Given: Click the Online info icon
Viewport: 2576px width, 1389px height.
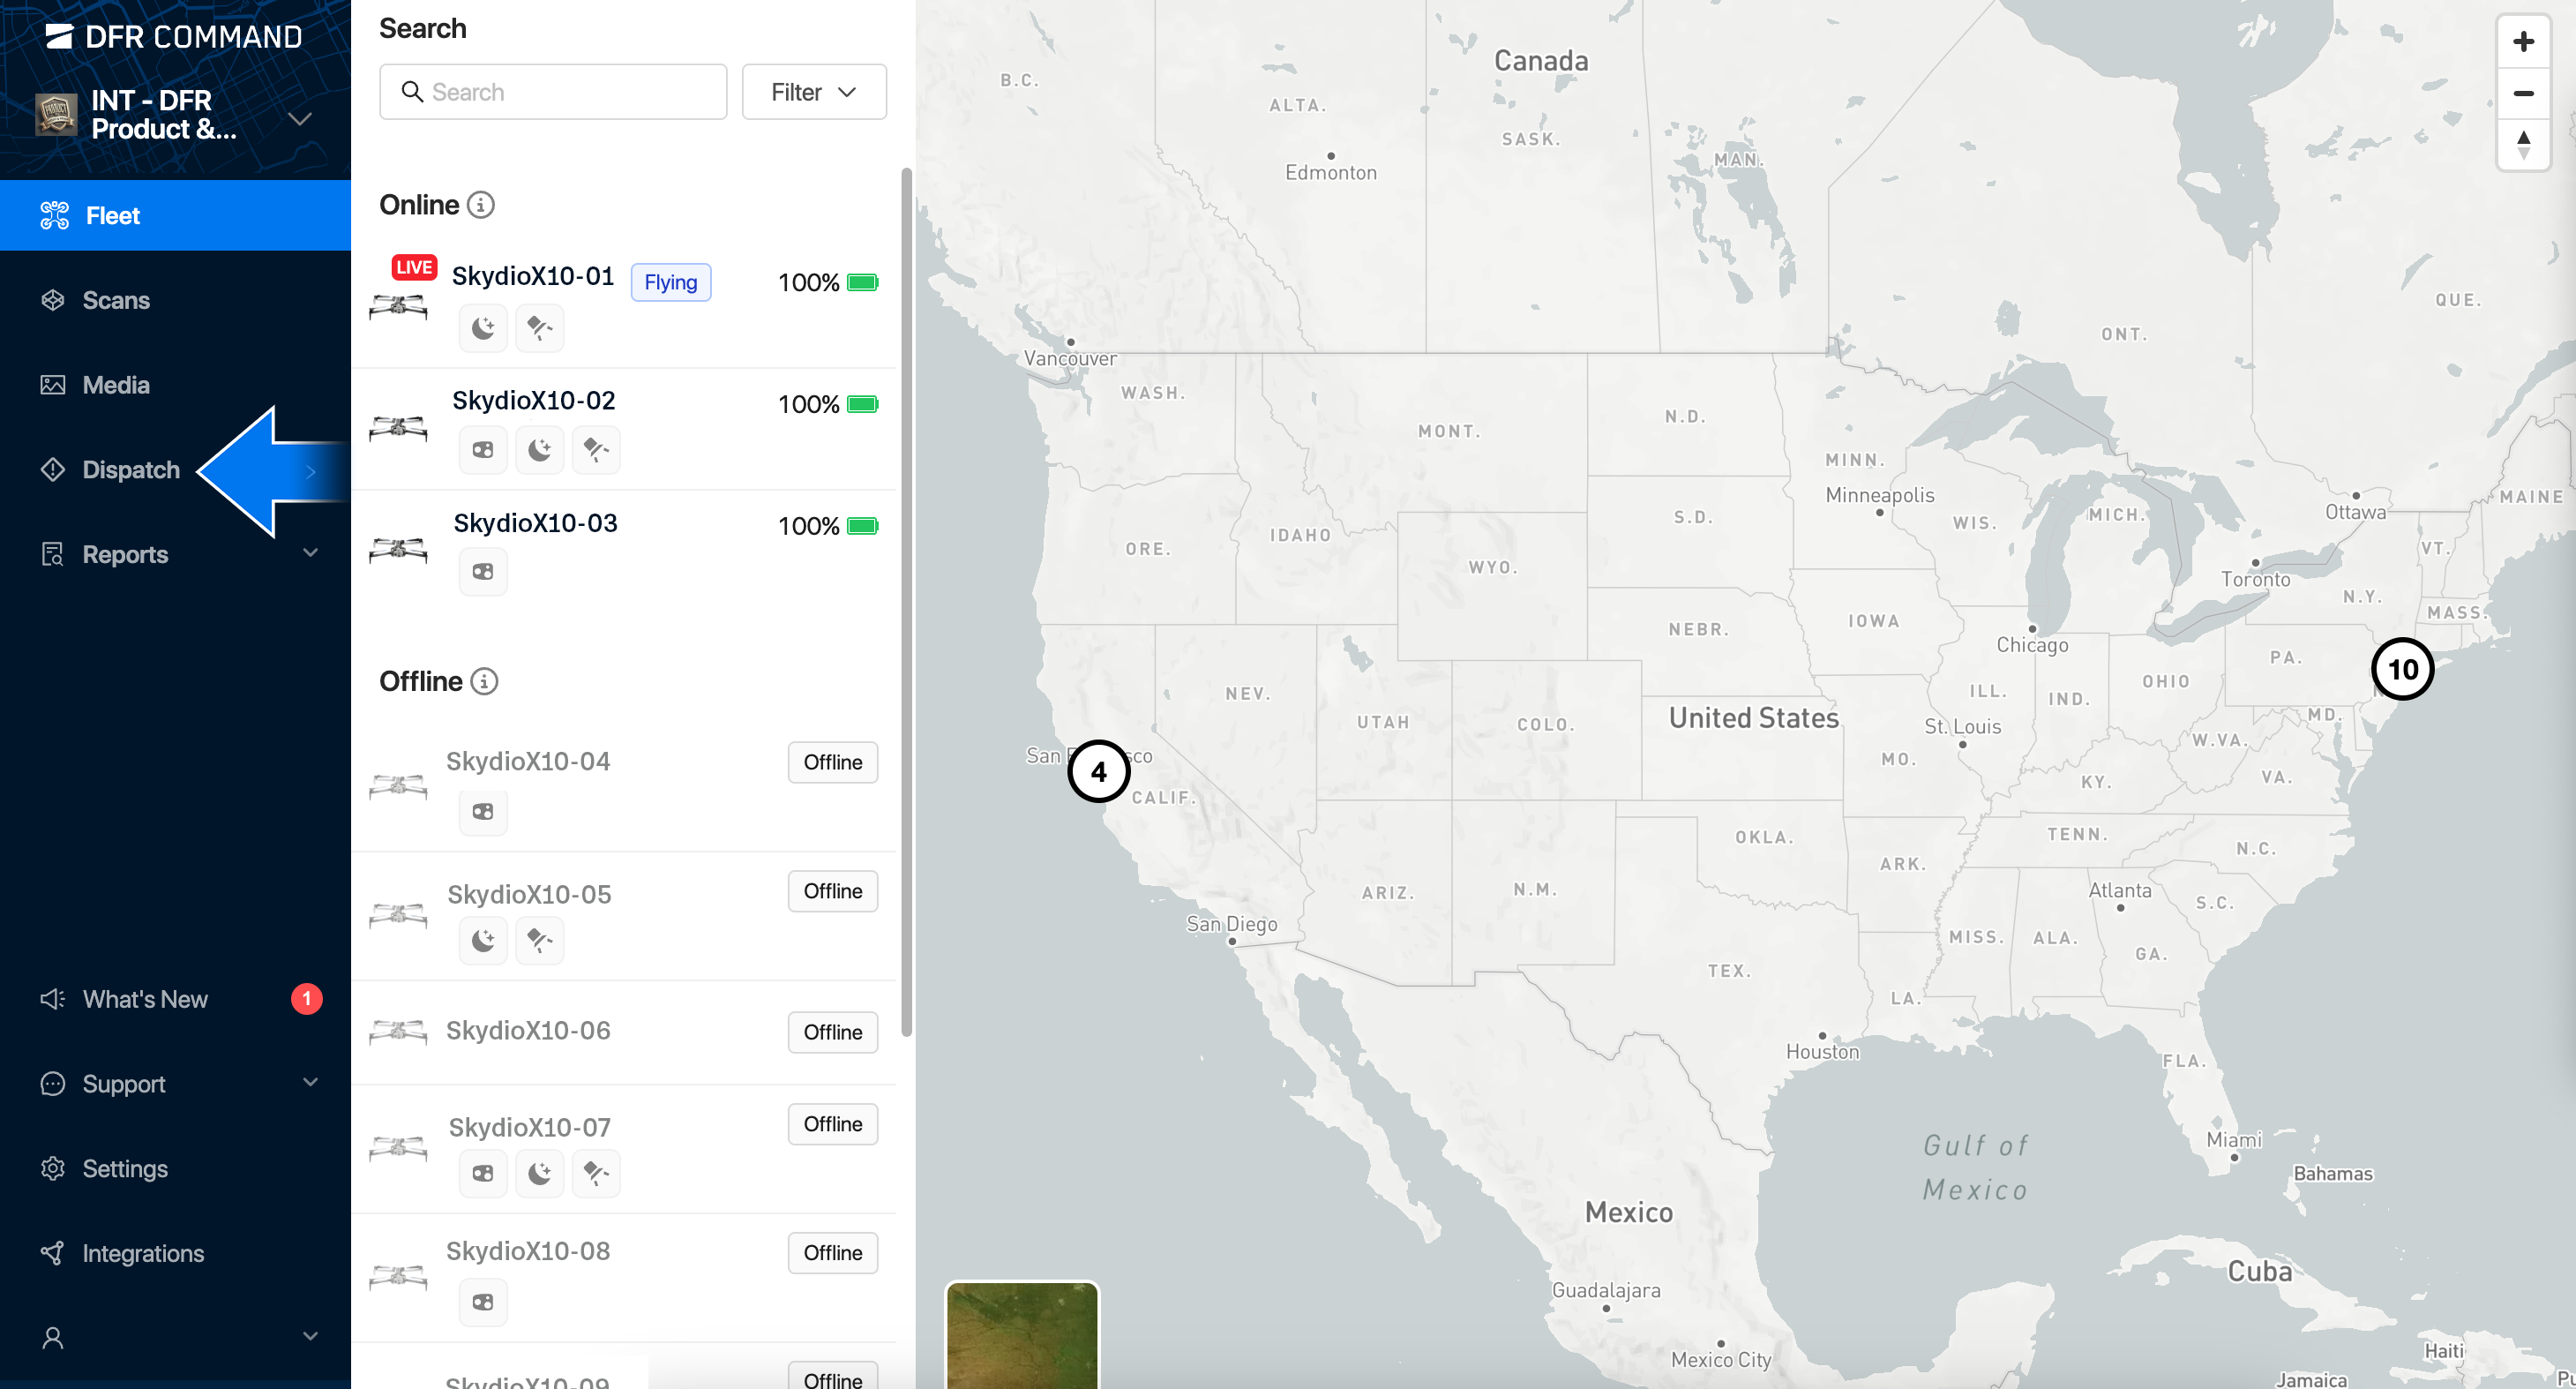Looking at the screenshot, I should (x=481, y=205).
